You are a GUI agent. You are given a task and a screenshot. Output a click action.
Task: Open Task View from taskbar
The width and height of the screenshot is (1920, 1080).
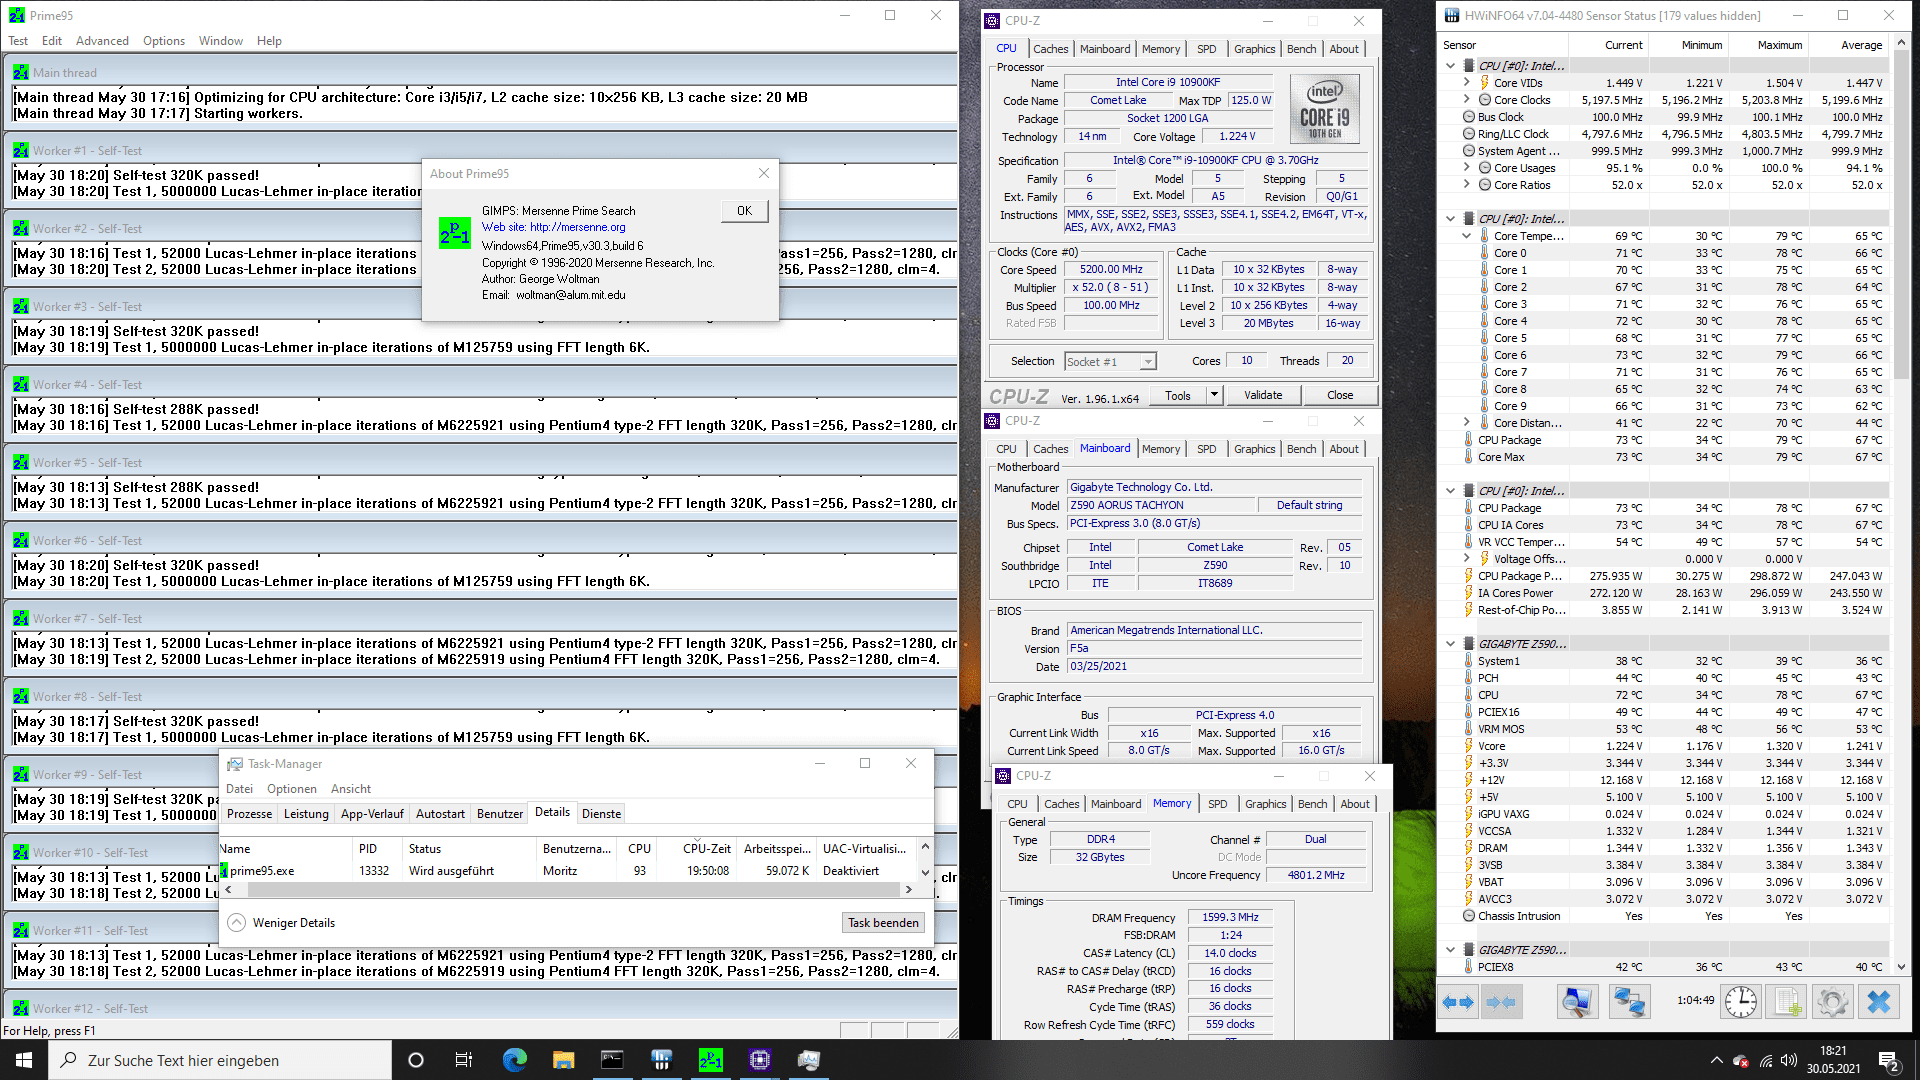pyautogui.click(x=464, y=1060)
